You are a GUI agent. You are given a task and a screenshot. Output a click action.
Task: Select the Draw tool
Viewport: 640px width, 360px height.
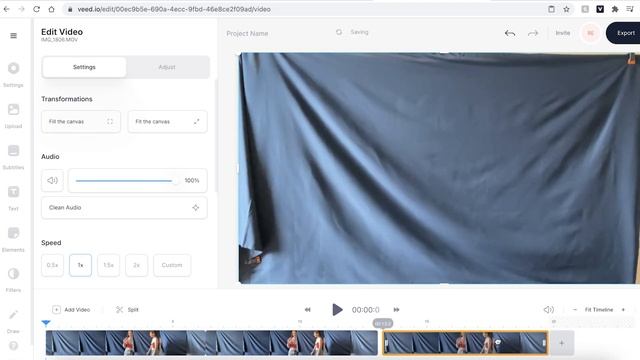tap(13, 320)
